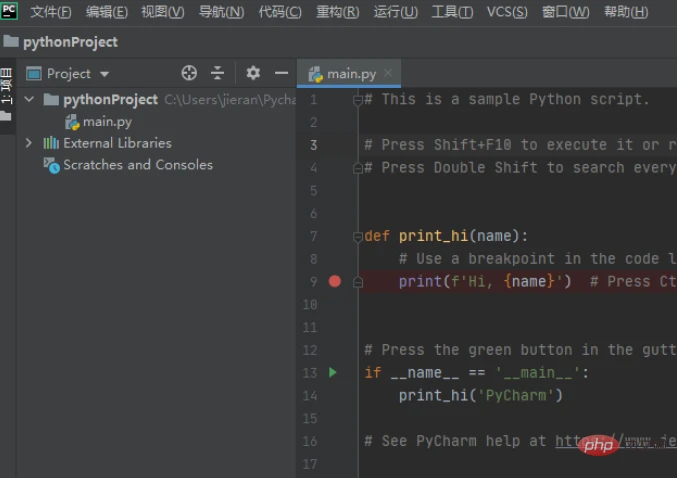Click pythonProject breadcrumb in navigation bar

(x=68, y=42)
